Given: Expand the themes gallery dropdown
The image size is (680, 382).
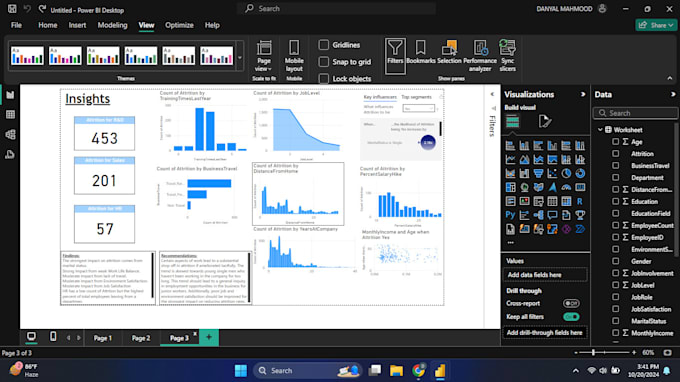Looking at the screenshot, I should pyautogui.click(x=240, y=57).
